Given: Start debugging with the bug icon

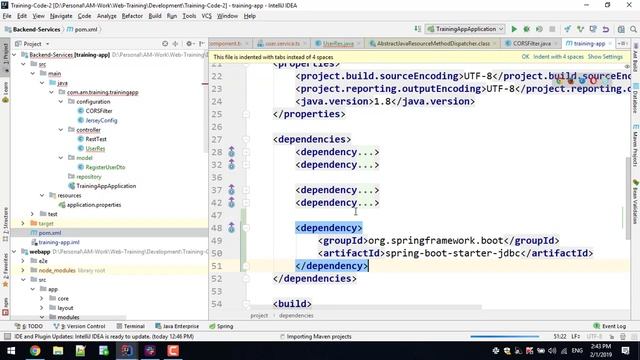Looking at the screenshot, I should [x=527, y=29].
